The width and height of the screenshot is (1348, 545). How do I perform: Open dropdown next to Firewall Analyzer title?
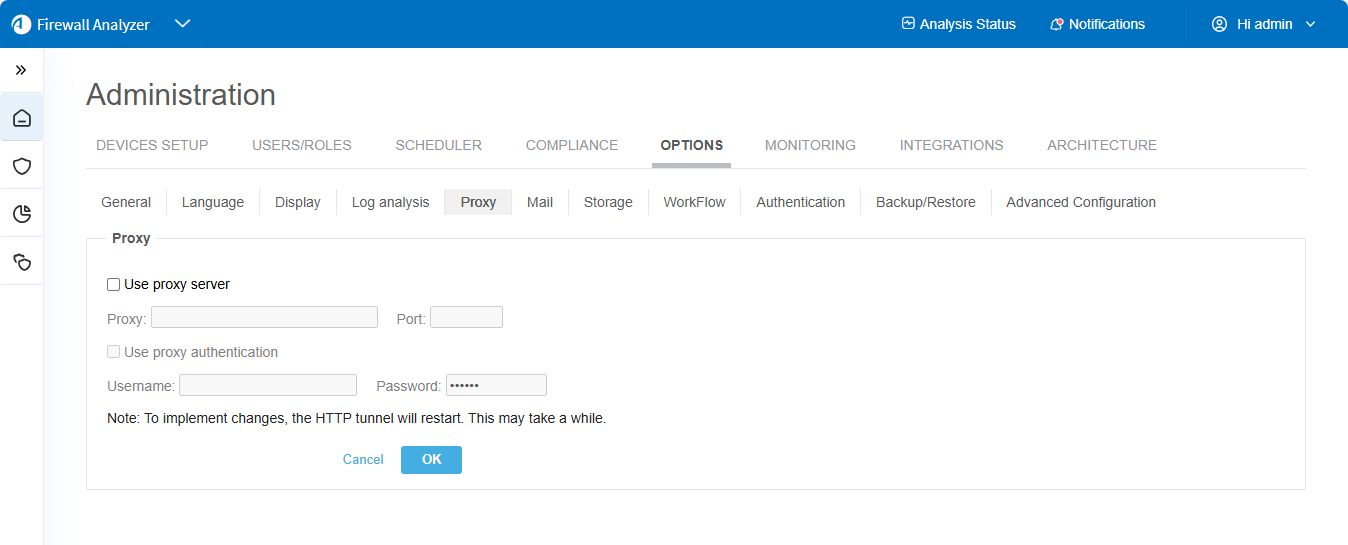coord(182,24)
